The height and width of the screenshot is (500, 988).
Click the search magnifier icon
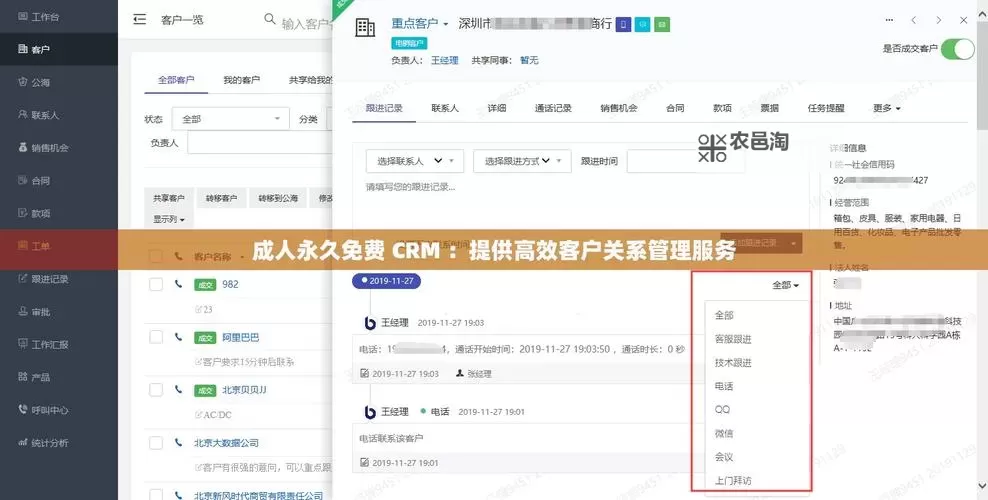(270, 19)
